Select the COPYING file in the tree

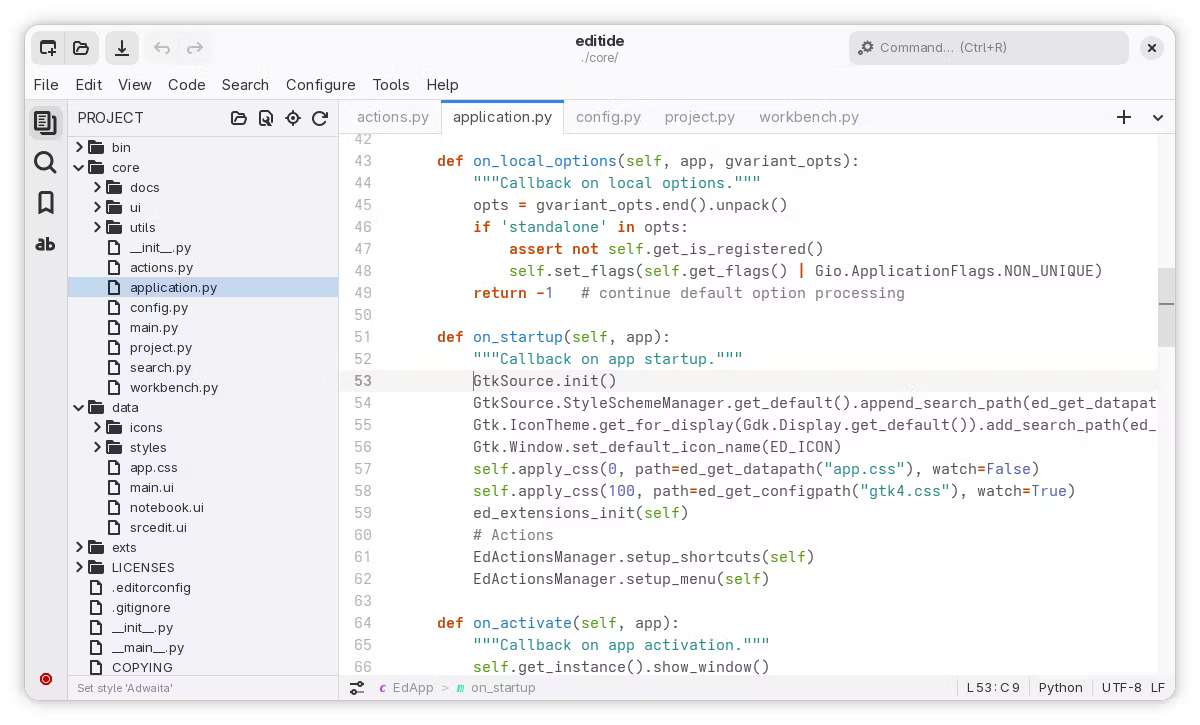(x=142, y=667)
